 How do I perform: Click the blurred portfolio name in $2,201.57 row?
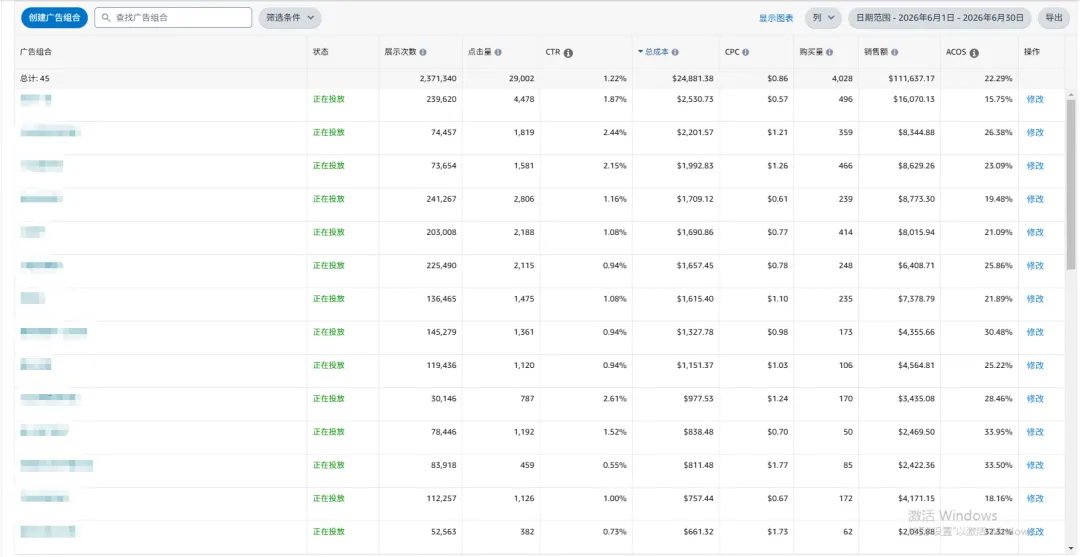(50, 132)
